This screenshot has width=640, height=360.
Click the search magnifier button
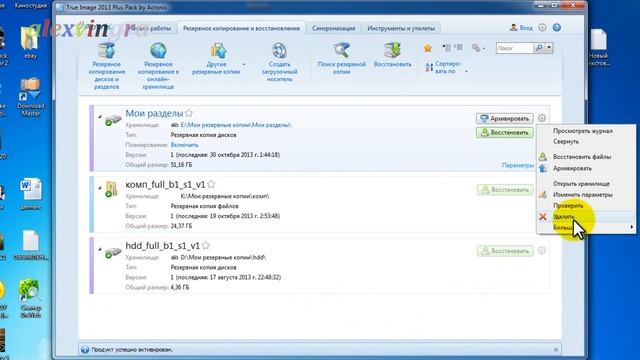(539, 48)
